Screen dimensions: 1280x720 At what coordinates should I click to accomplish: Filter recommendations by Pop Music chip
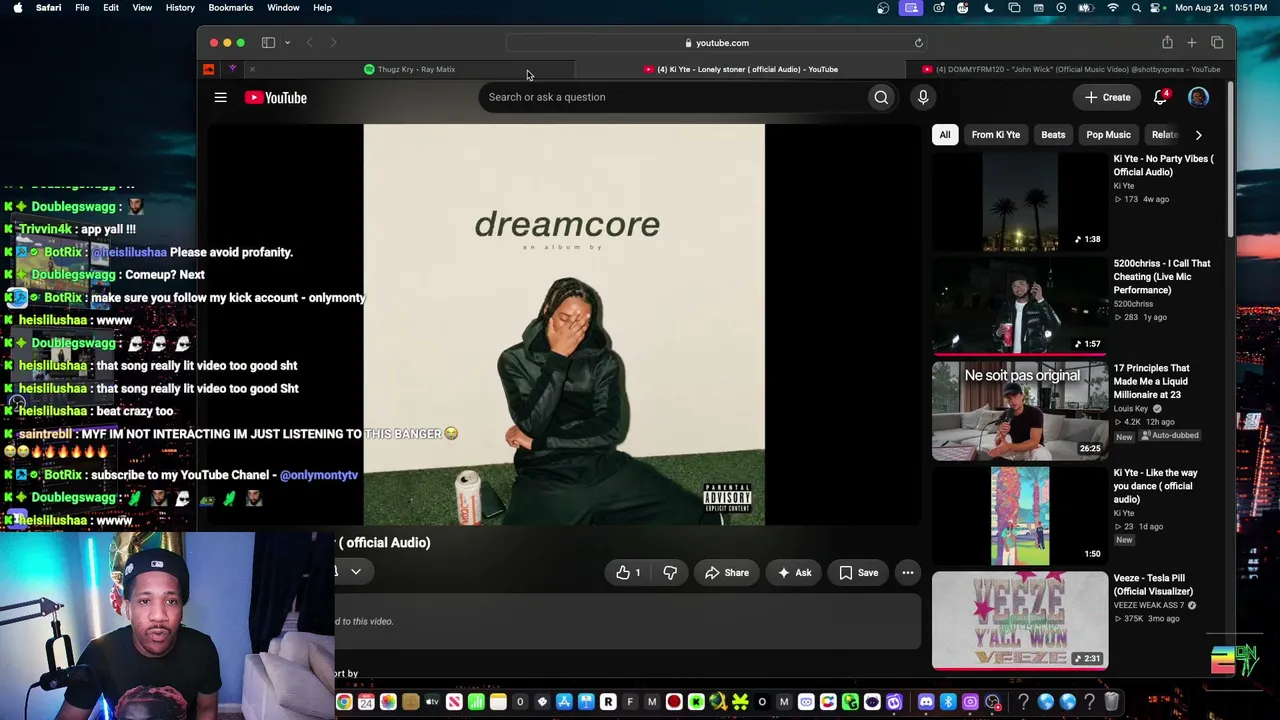click(1109, 135)
